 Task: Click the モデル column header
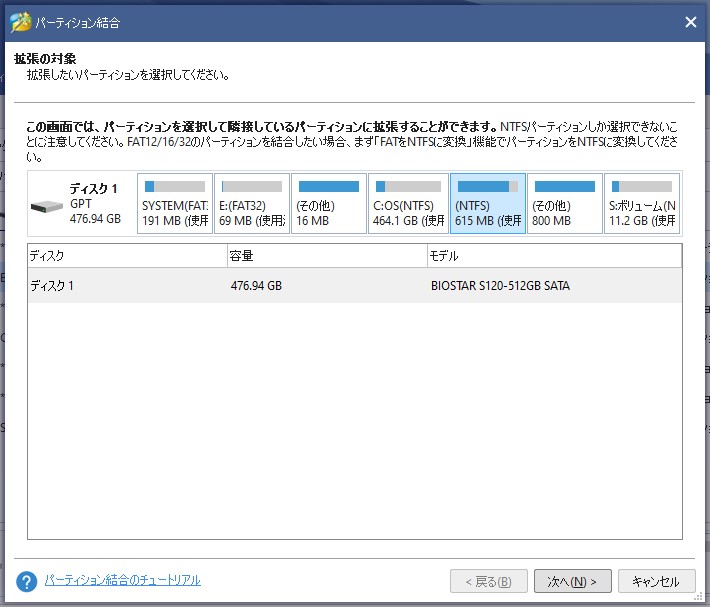(x=553, y=256)
